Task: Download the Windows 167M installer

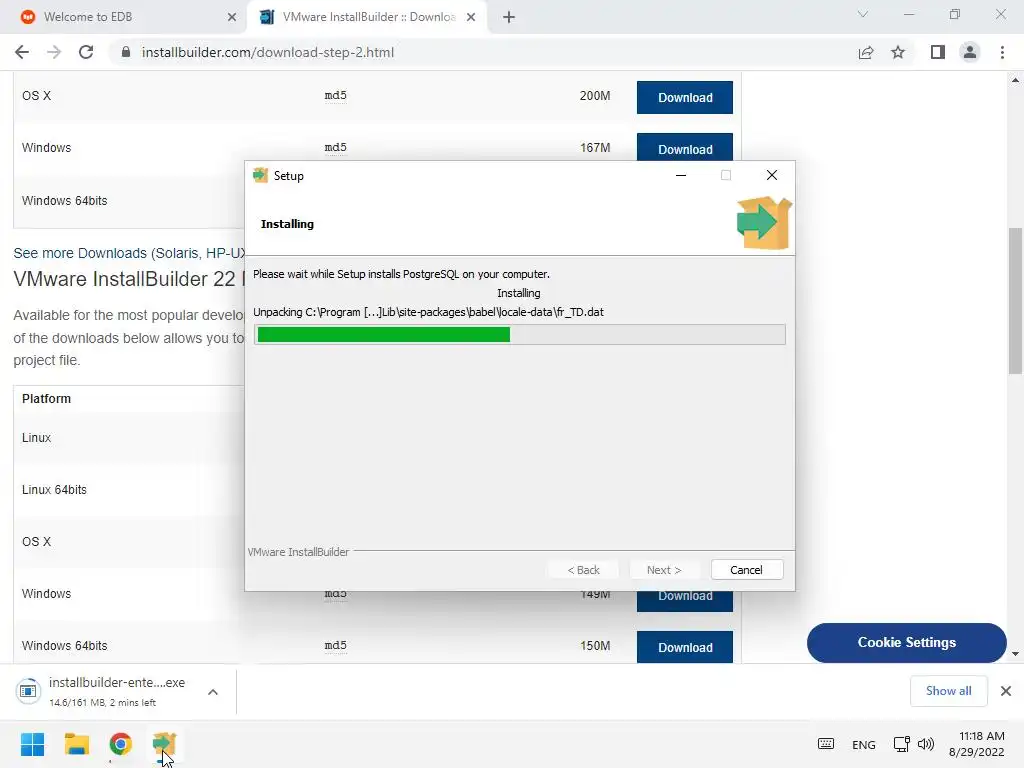Action: pyautogui.click(x=684, y=148)
